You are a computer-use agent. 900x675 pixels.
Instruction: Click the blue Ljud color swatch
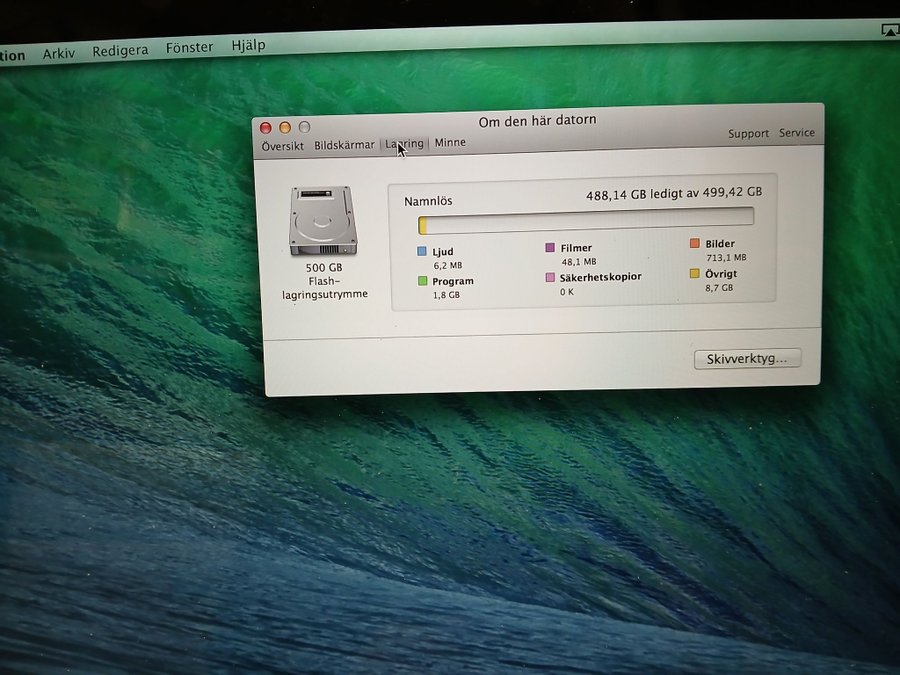pyautogui.click(x=423, y=252)
